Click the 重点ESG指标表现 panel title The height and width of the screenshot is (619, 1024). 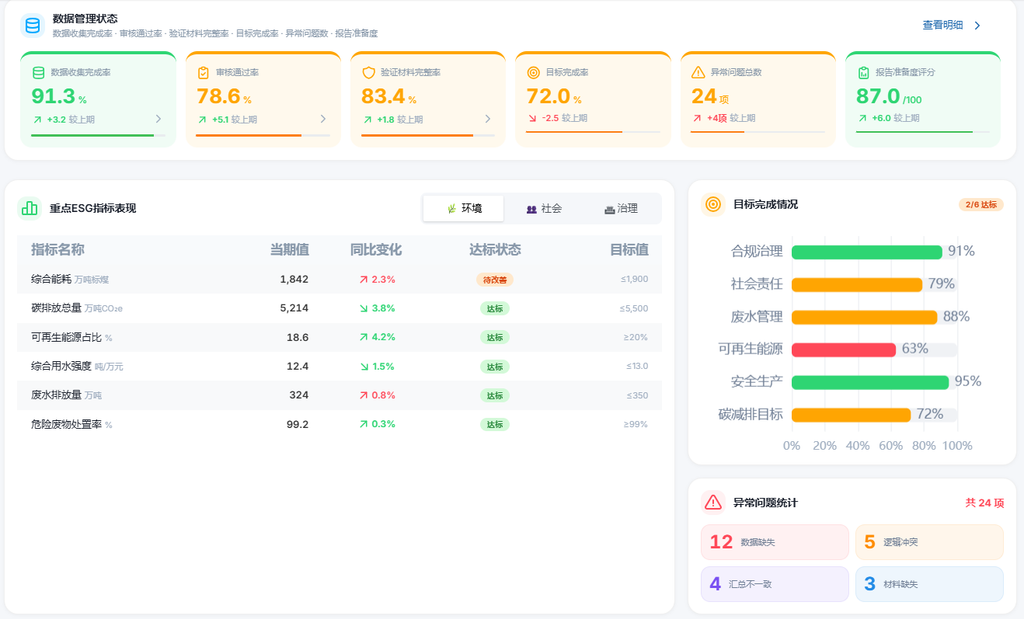(93, 208)
